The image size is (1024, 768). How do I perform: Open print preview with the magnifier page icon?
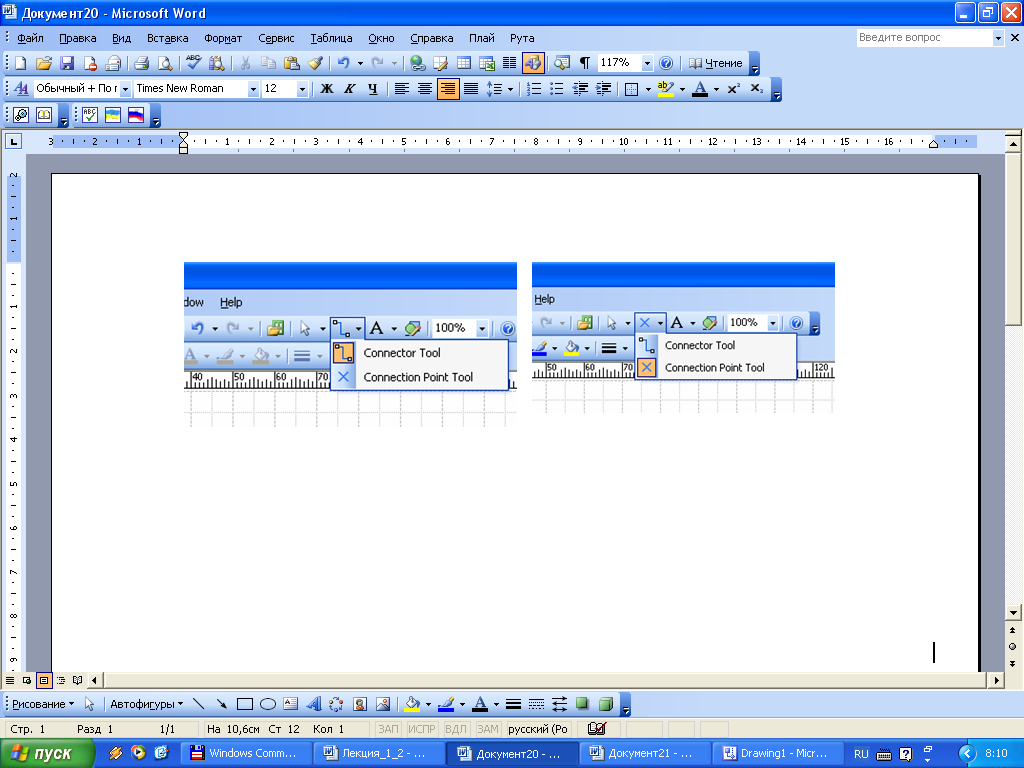point(165,63)
